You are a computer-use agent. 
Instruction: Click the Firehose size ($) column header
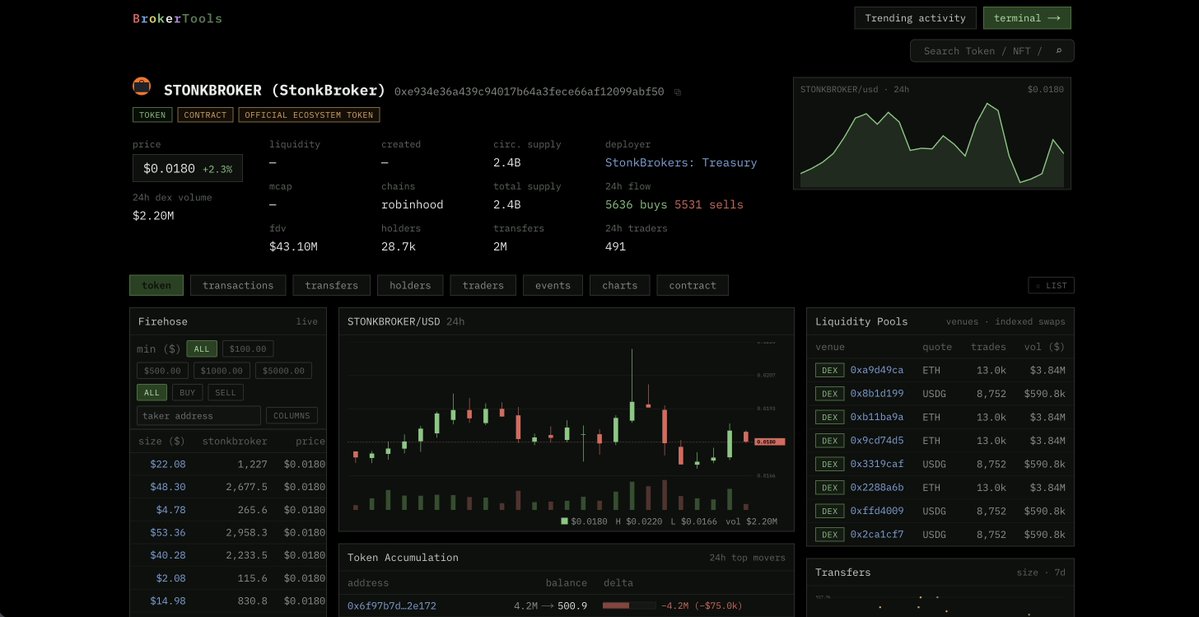[161, 441]
